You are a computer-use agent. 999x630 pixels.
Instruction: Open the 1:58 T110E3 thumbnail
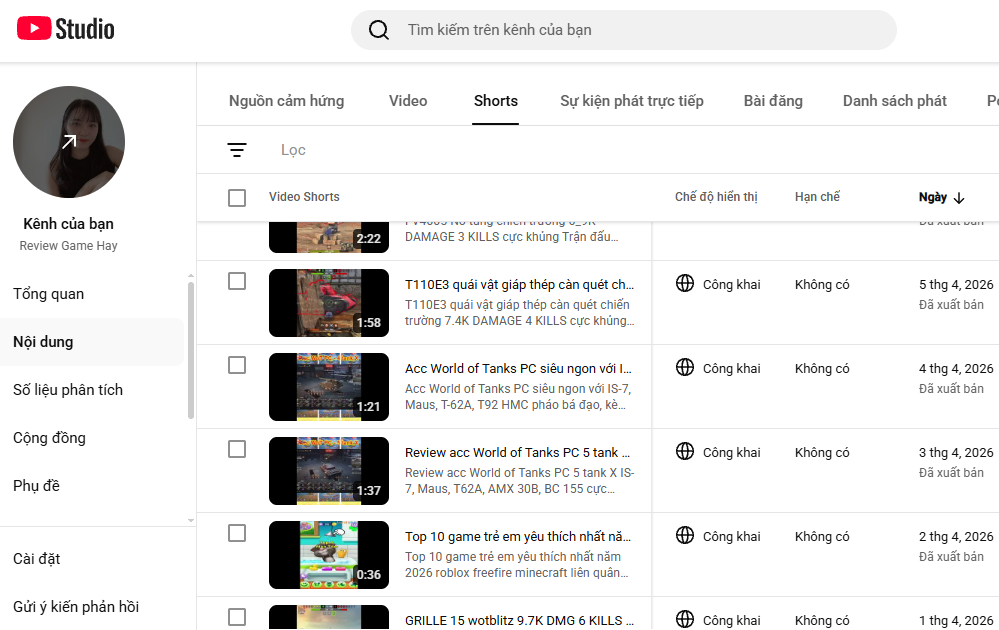pos(329,303)
